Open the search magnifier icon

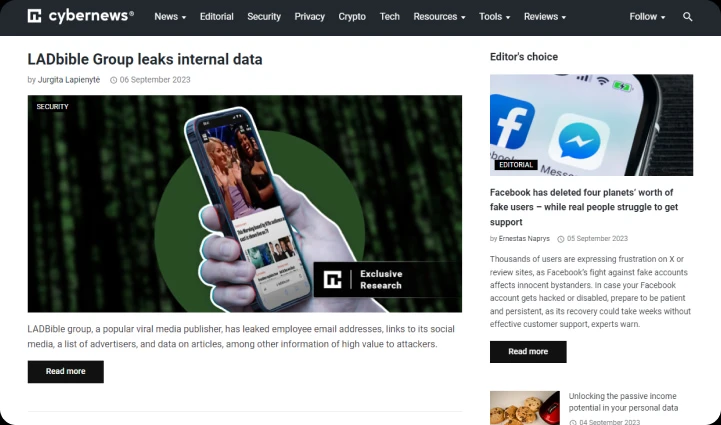(687, 17)
